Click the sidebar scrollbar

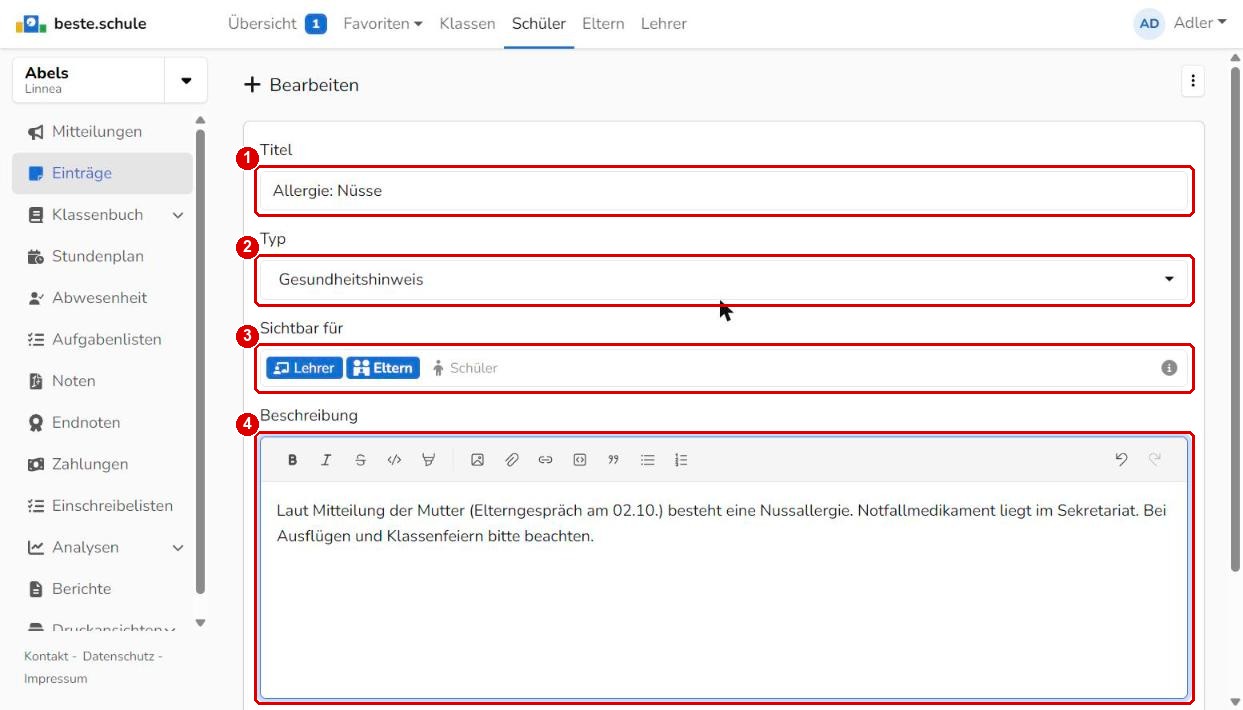(200, 360)
